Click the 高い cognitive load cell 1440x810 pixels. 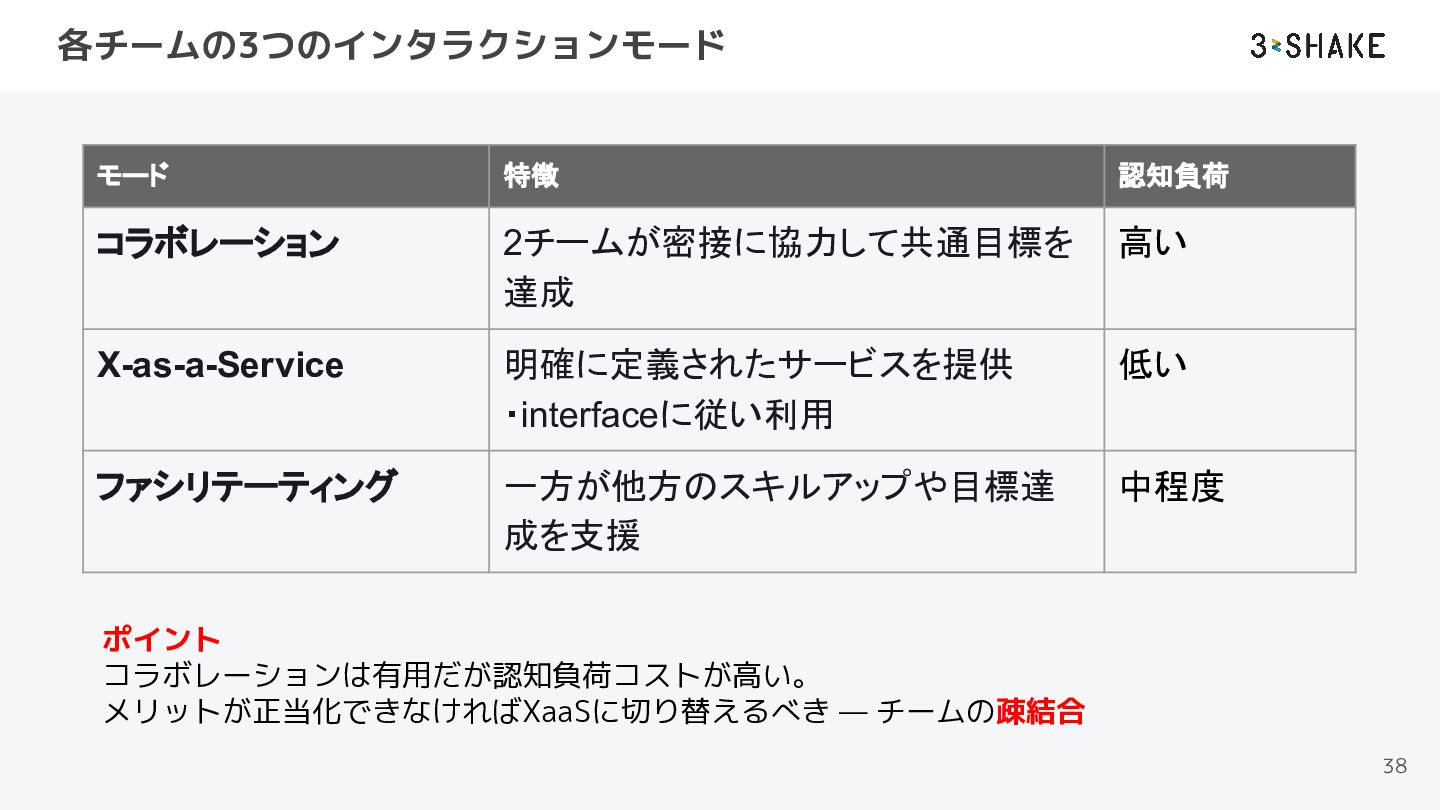tap(1153, 243)
